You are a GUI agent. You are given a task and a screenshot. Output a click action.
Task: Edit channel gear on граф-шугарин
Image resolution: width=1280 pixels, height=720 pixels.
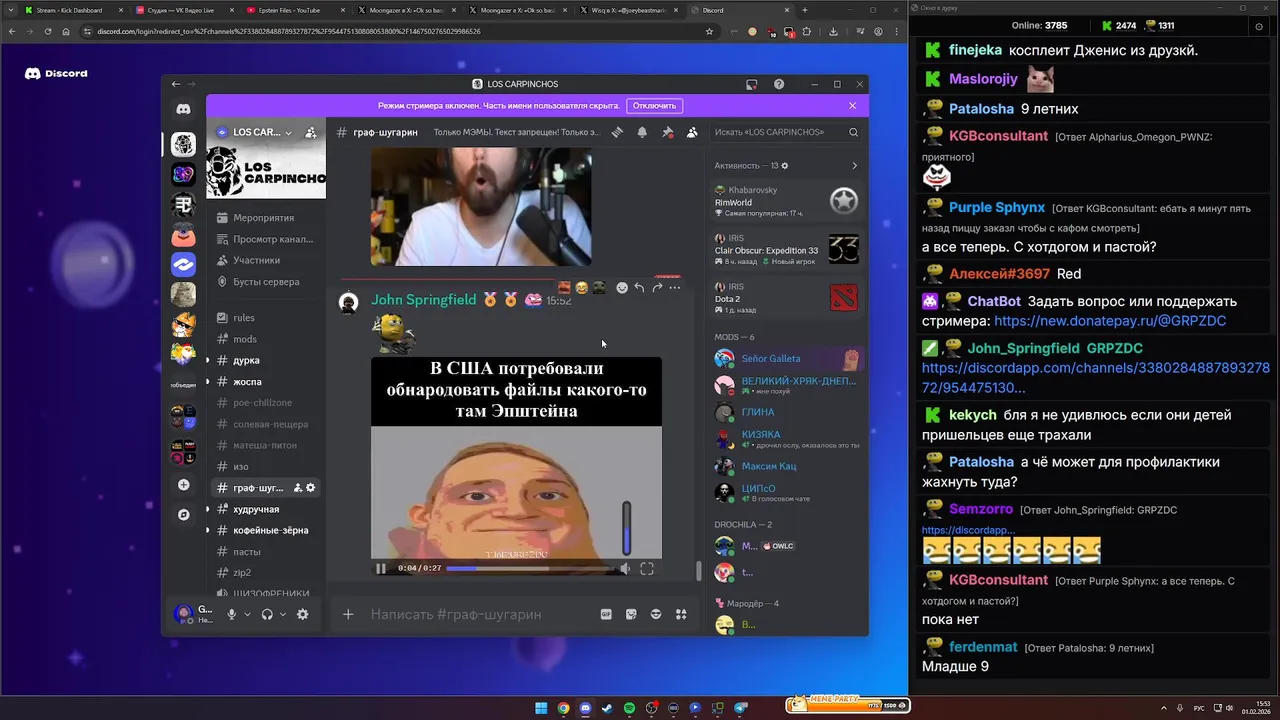[x=311, y=488]
